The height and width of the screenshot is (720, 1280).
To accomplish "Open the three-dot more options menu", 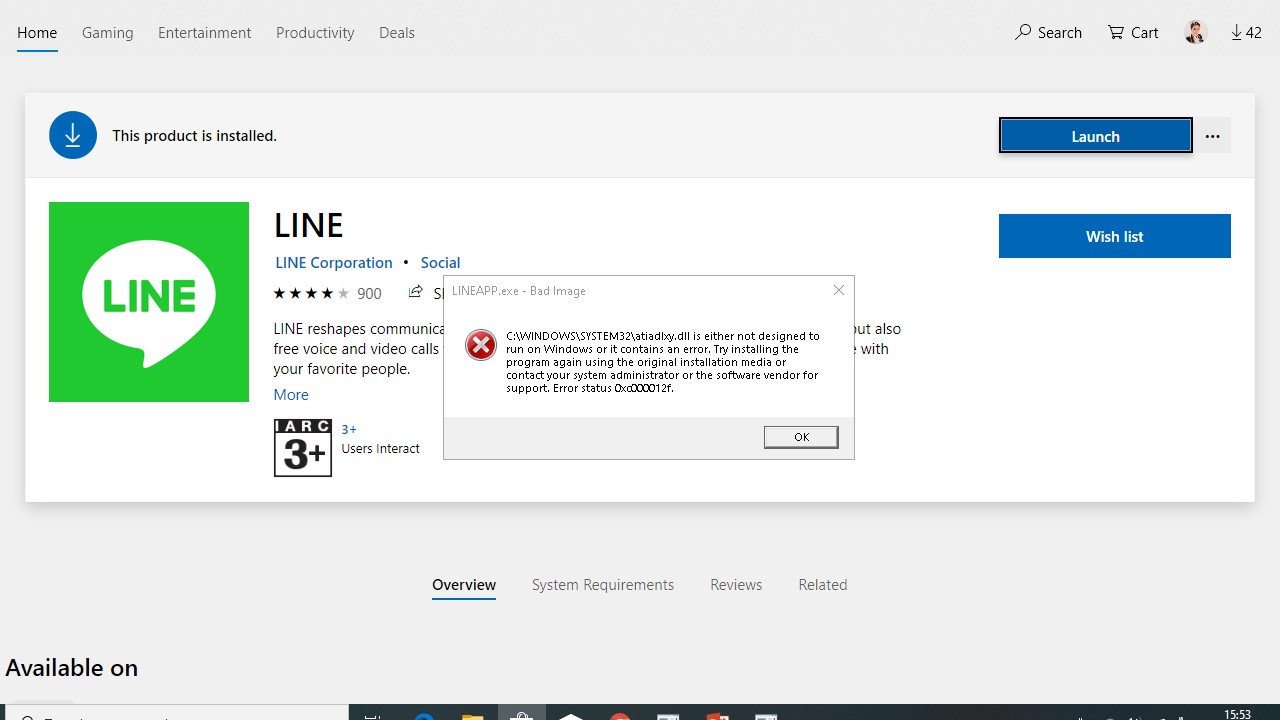I will click(1212, 136).
